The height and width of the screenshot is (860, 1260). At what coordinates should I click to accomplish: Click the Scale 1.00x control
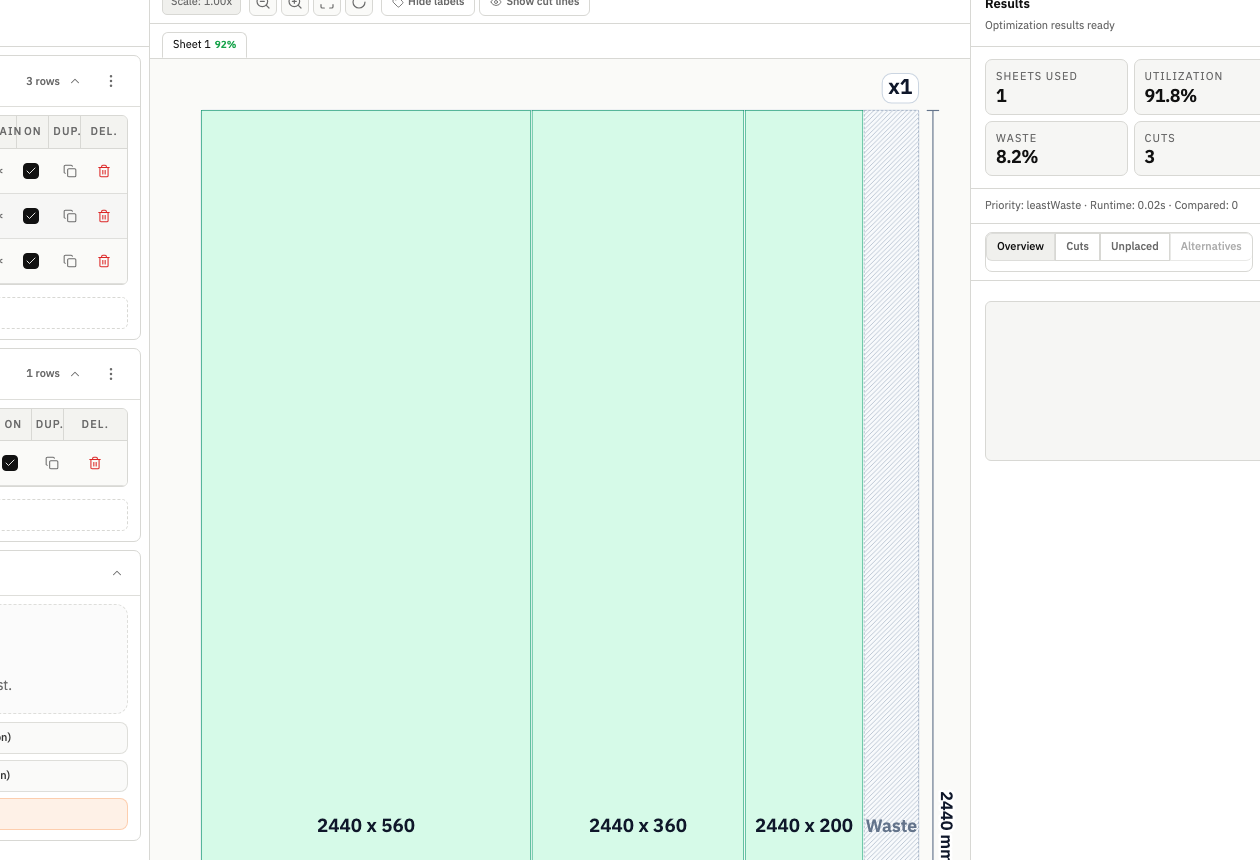click(200, 5)
